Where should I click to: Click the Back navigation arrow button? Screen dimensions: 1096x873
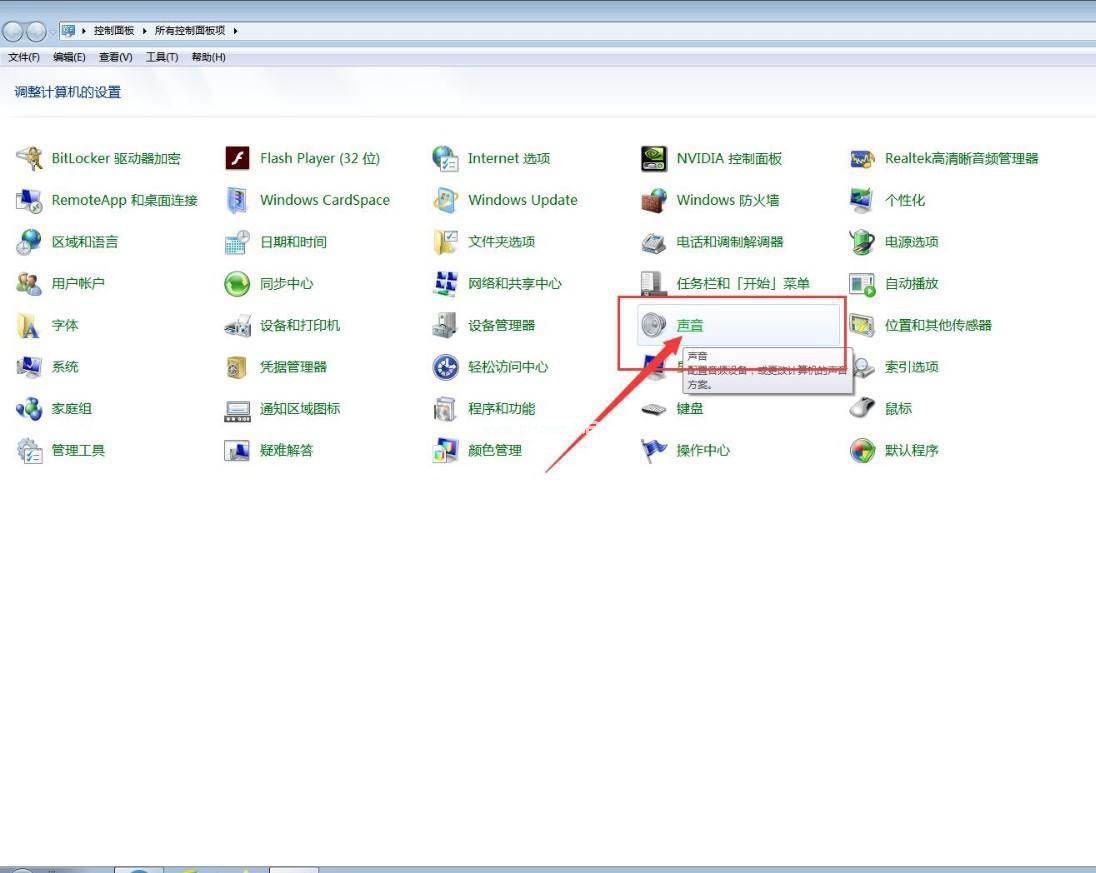point(13,31)
